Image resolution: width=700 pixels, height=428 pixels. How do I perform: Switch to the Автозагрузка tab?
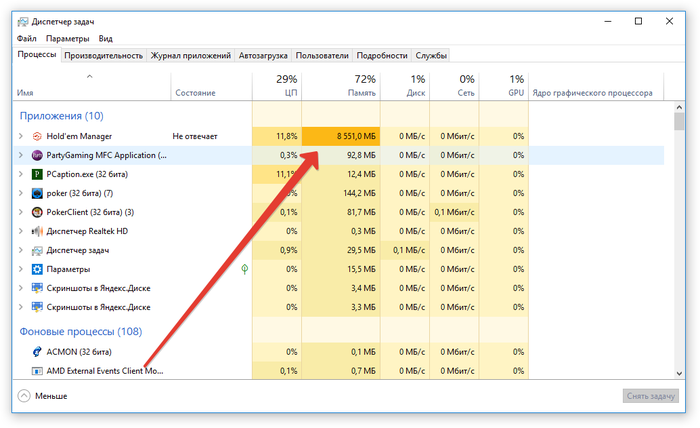[x=263, y=55]
